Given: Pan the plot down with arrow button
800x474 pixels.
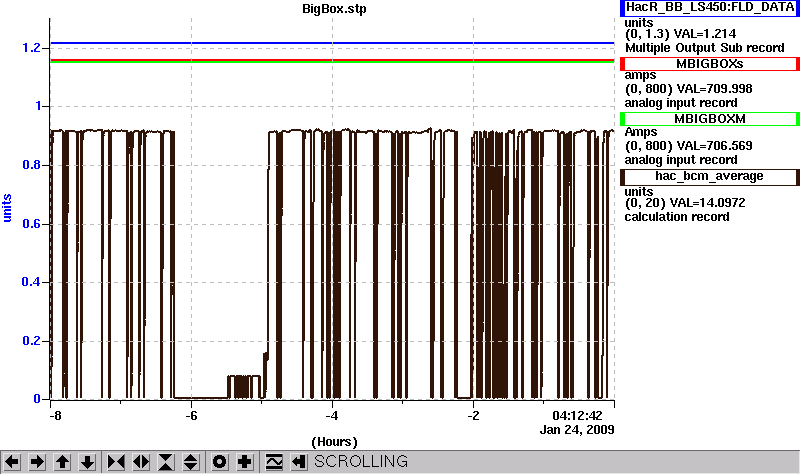Looking at the screenshot, I should pos(87,462).
